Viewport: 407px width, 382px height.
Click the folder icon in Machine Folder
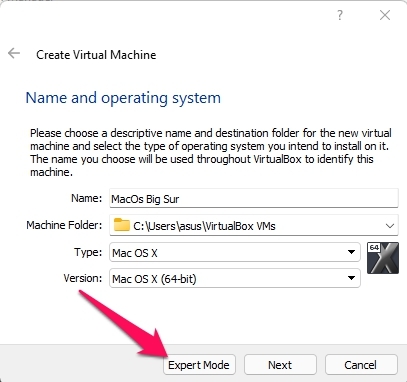click(121, 225)
